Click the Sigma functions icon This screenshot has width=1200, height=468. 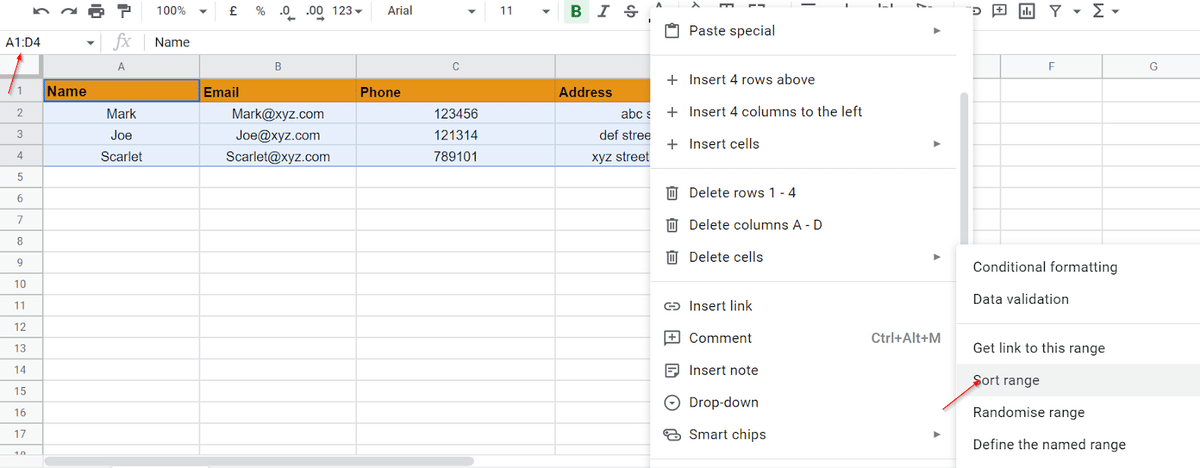[x=1099, y=11]
